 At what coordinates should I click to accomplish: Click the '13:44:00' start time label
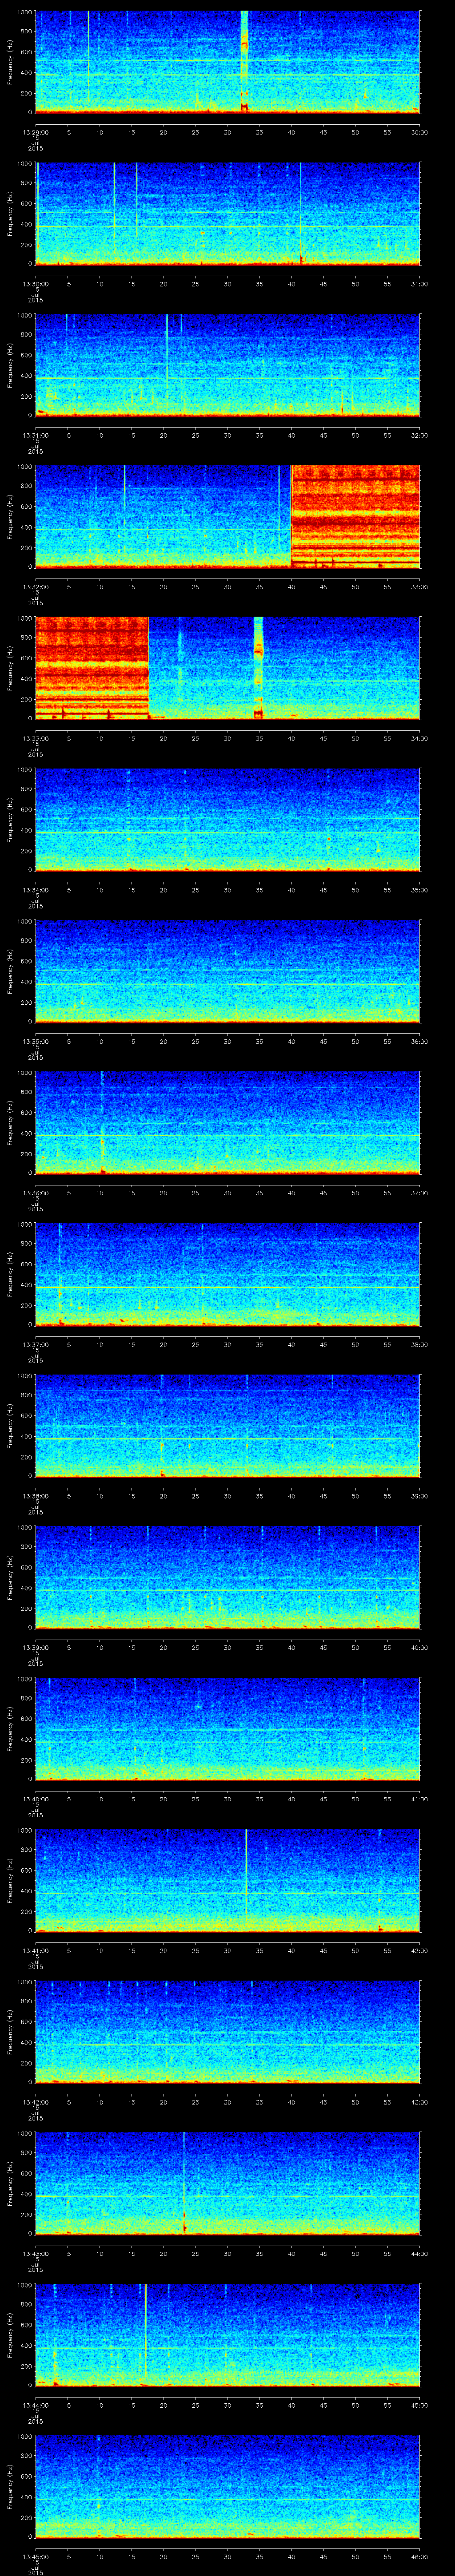(35, 2405)
